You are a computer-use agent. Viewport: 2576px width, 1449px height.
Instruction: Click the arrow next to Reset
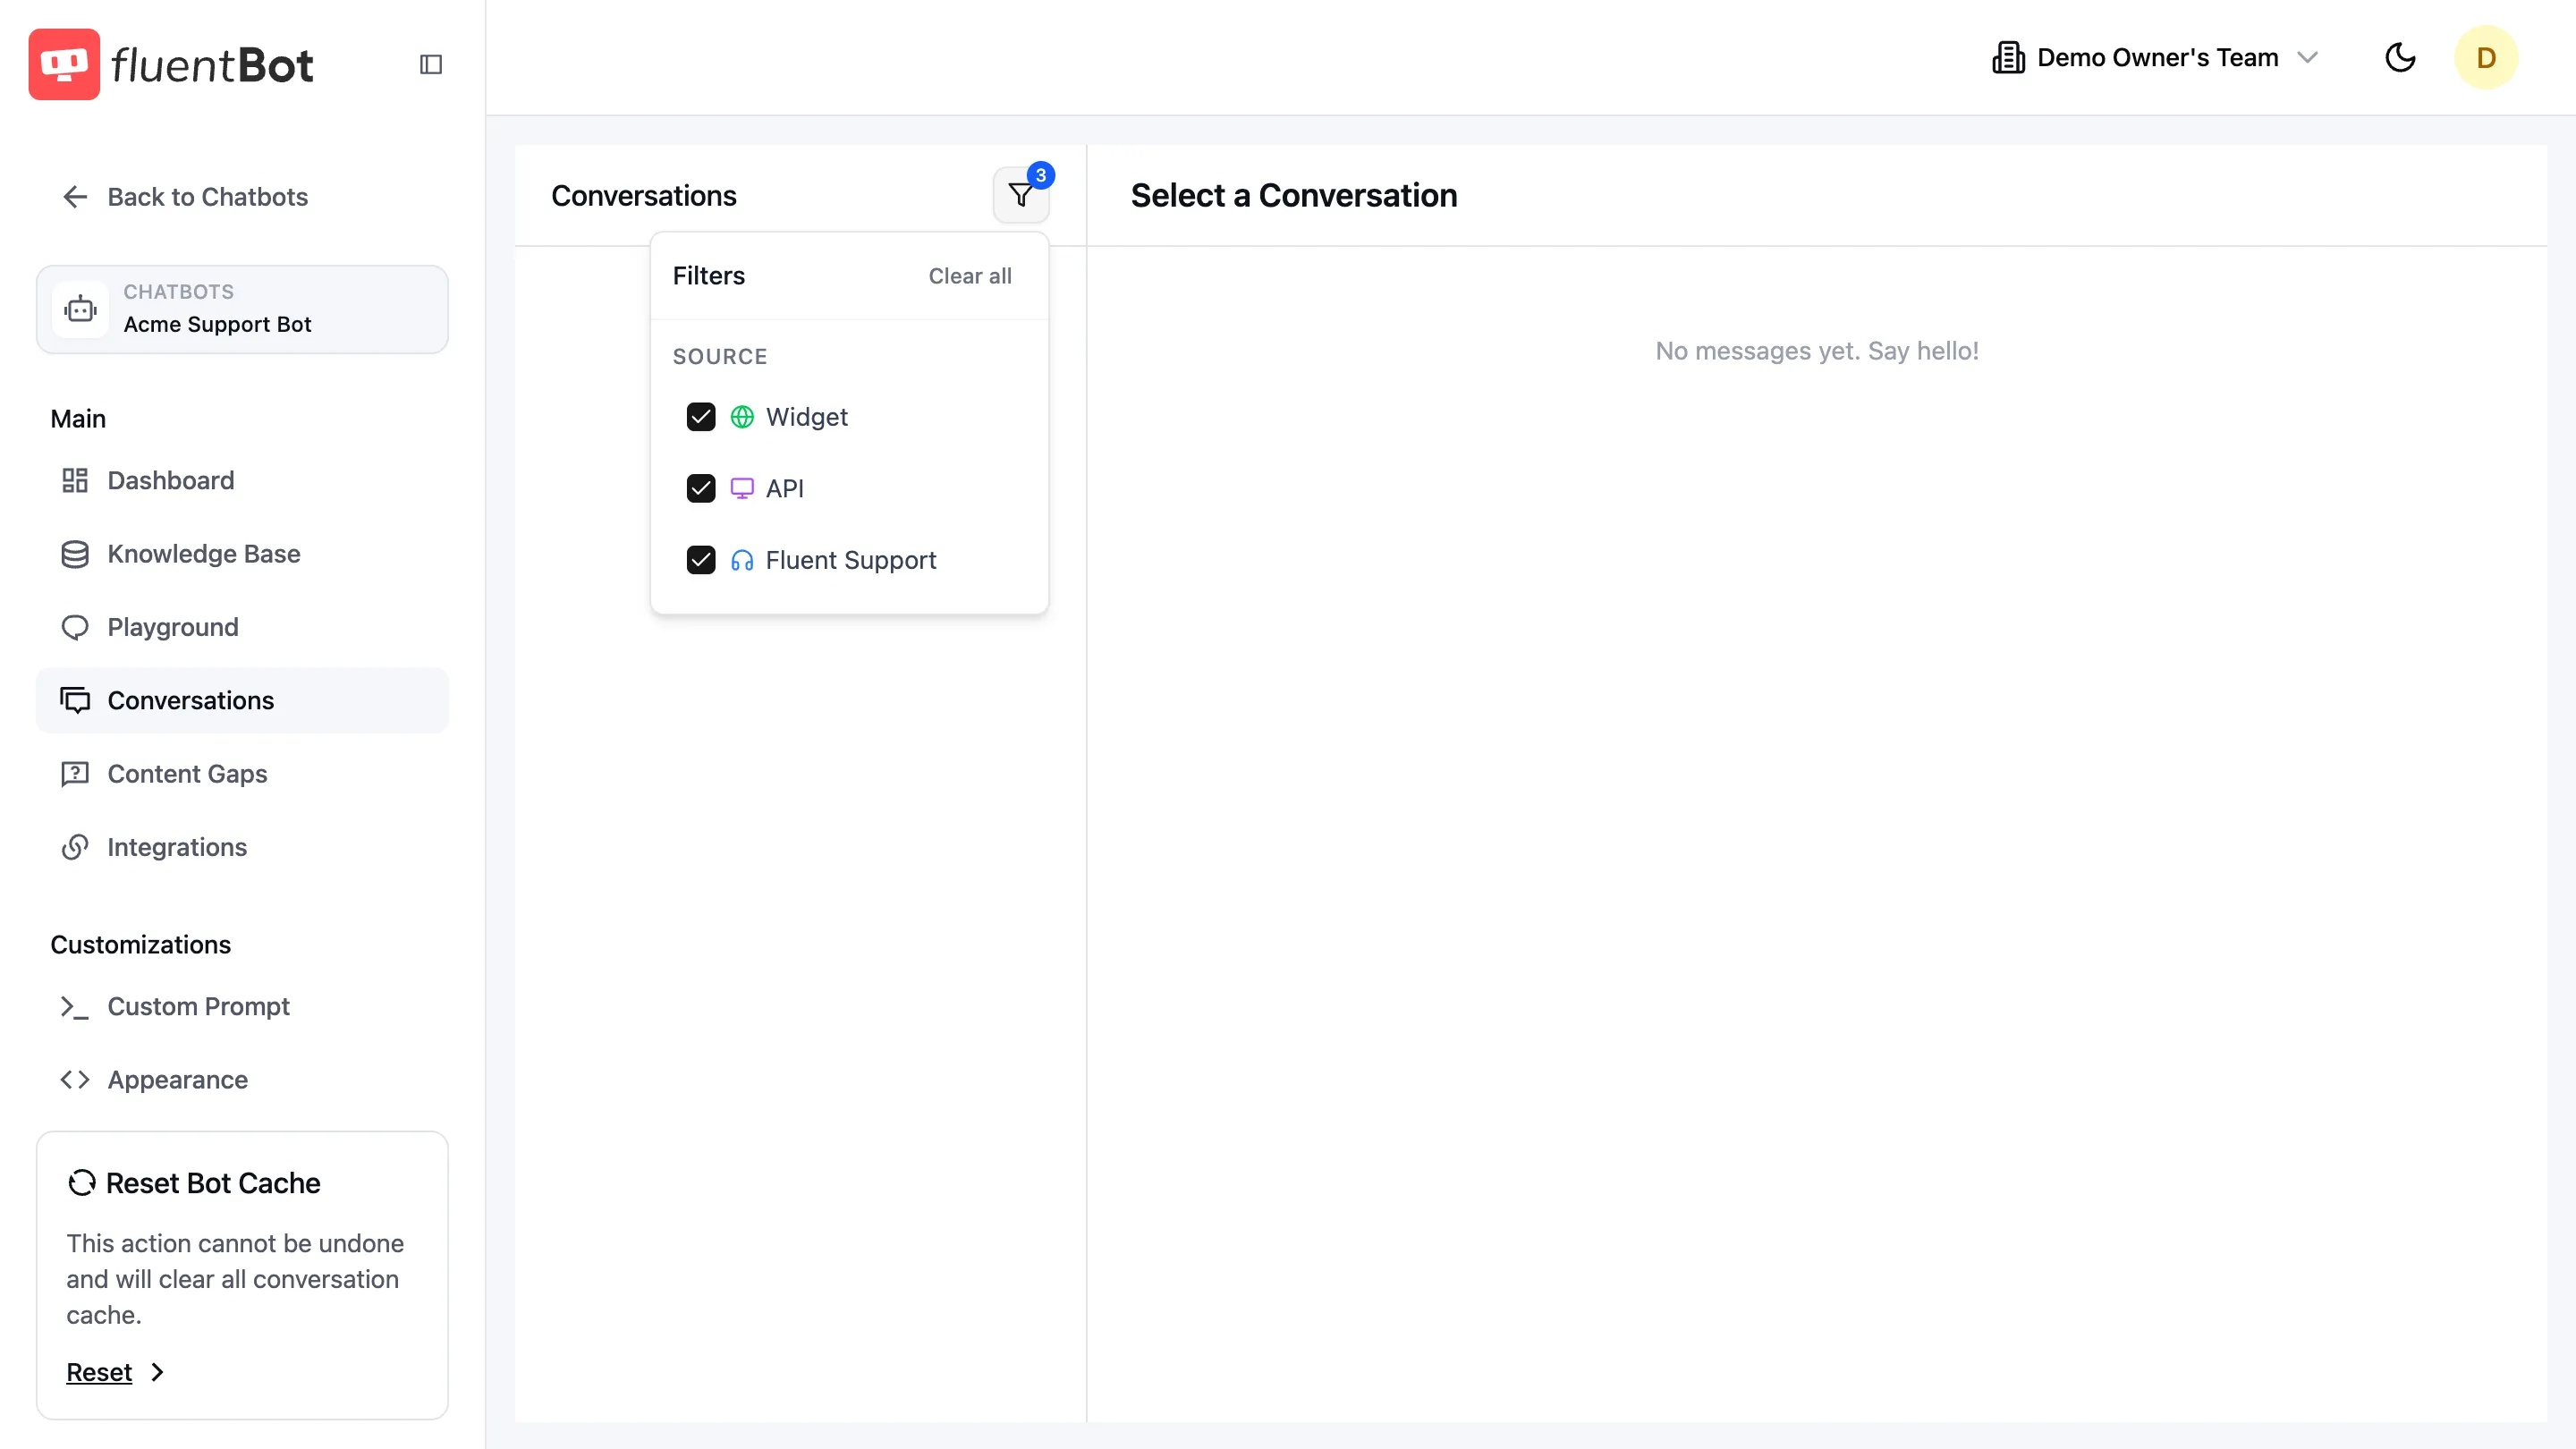(x=157, y=1372)
